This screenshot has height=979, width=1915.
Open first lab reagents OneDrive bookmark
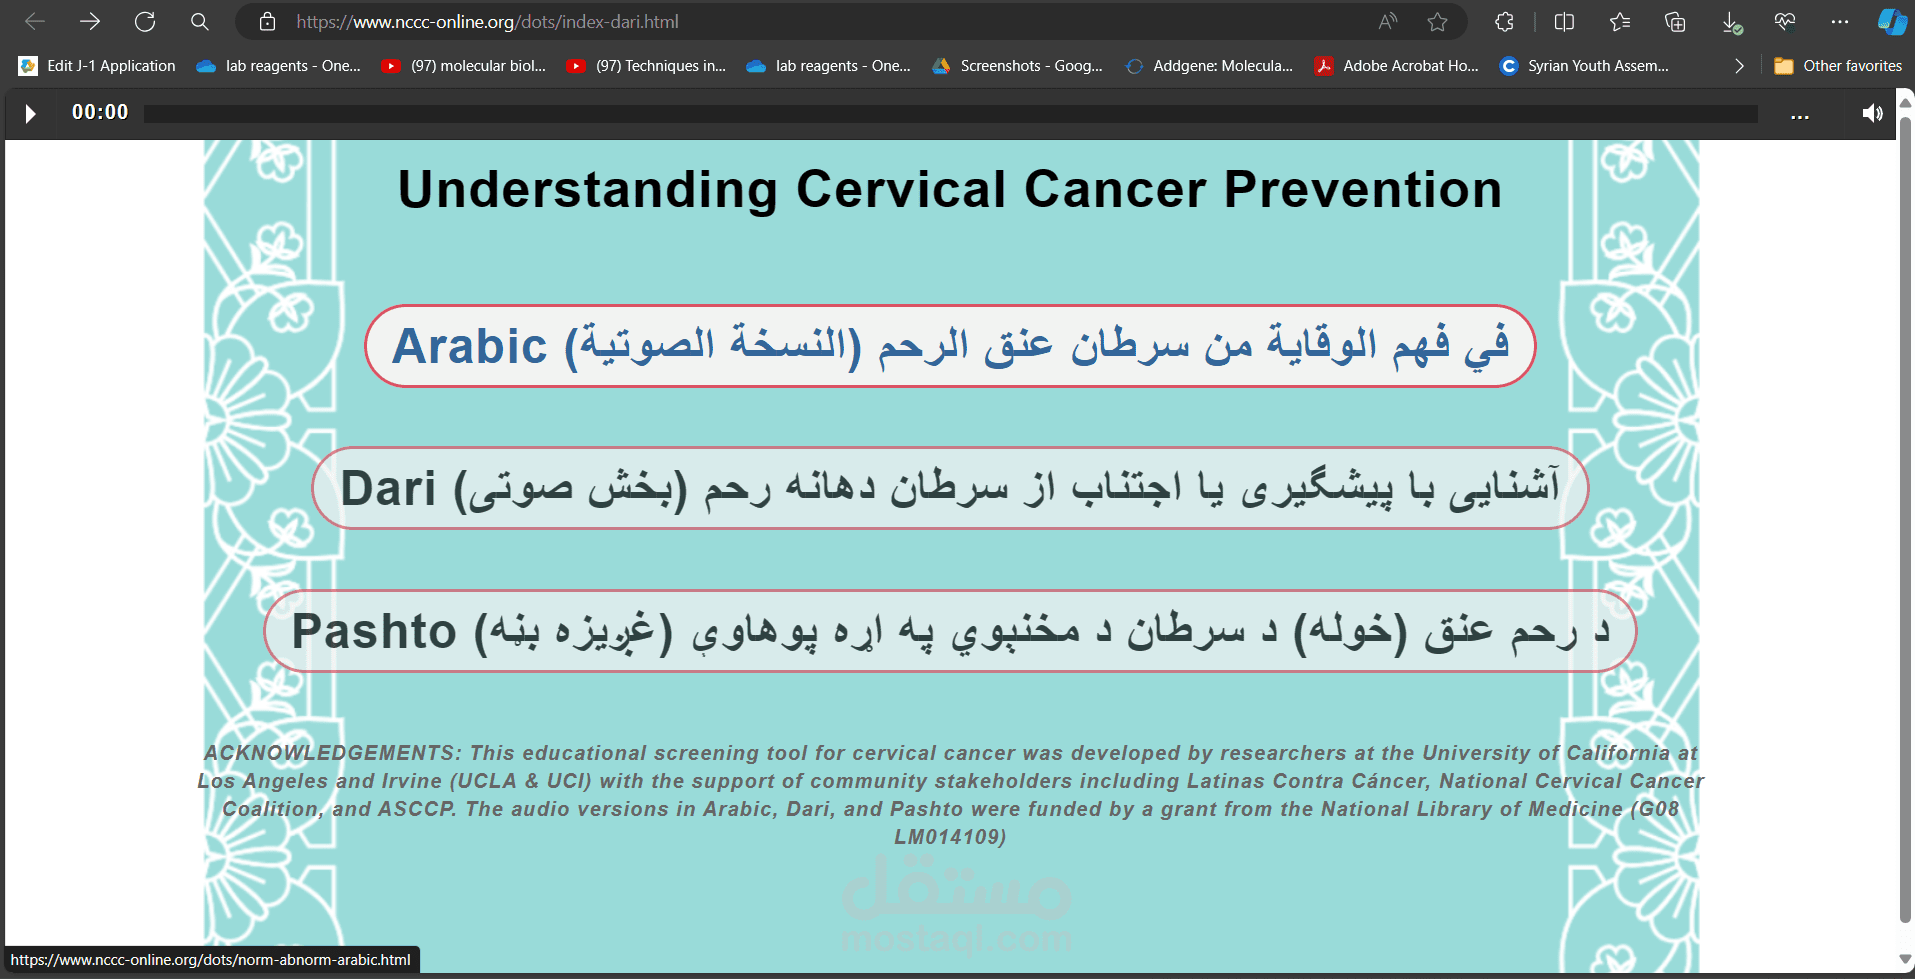click(x=278, y=66)
